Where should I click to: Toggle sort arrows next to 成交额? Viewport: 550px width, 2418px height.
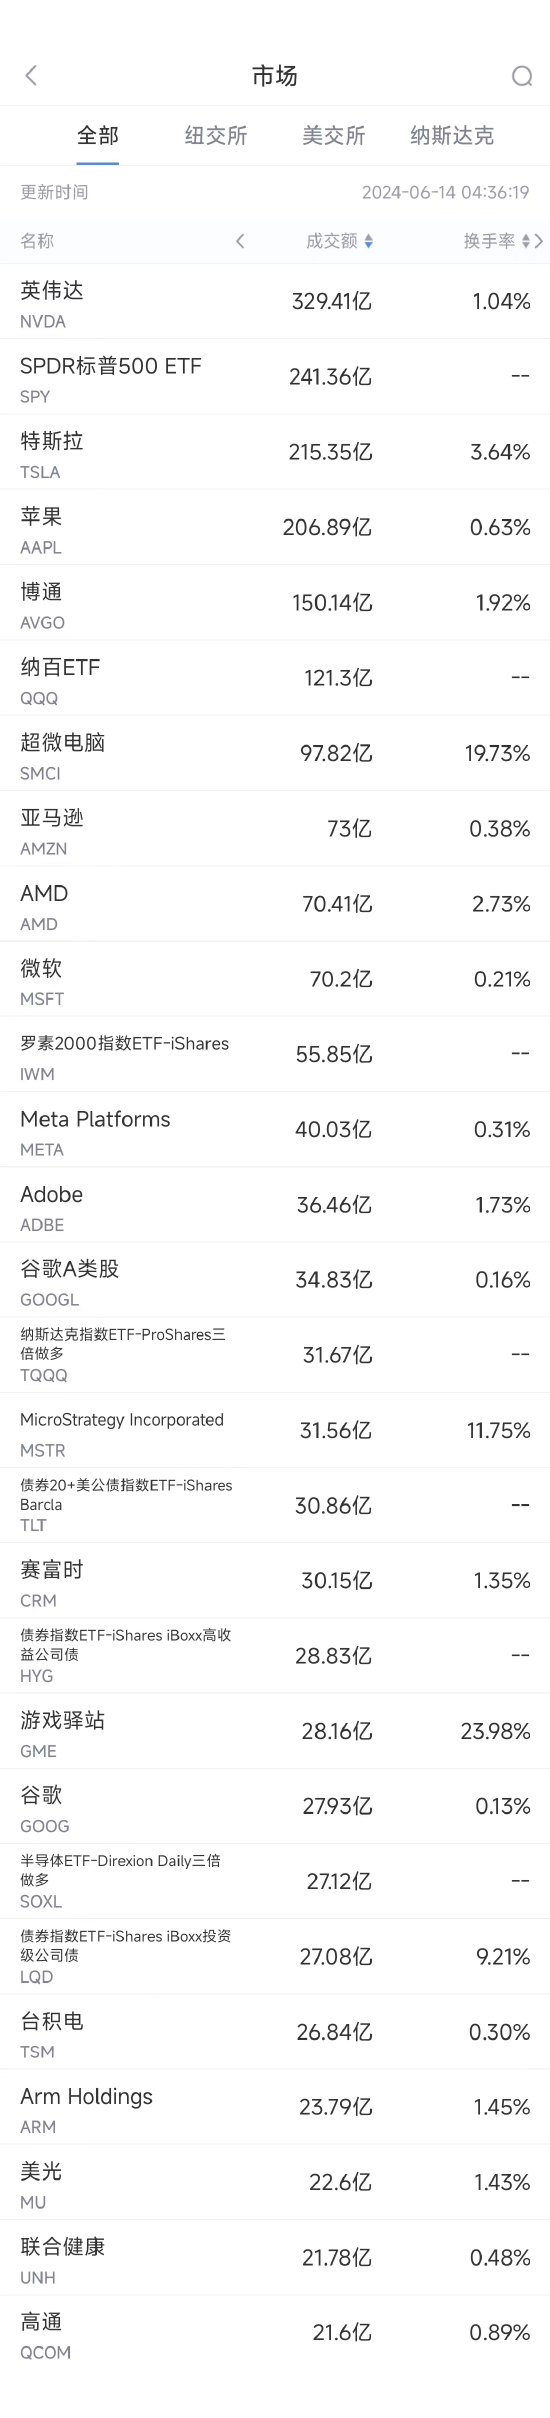click(x=369, y=241)
